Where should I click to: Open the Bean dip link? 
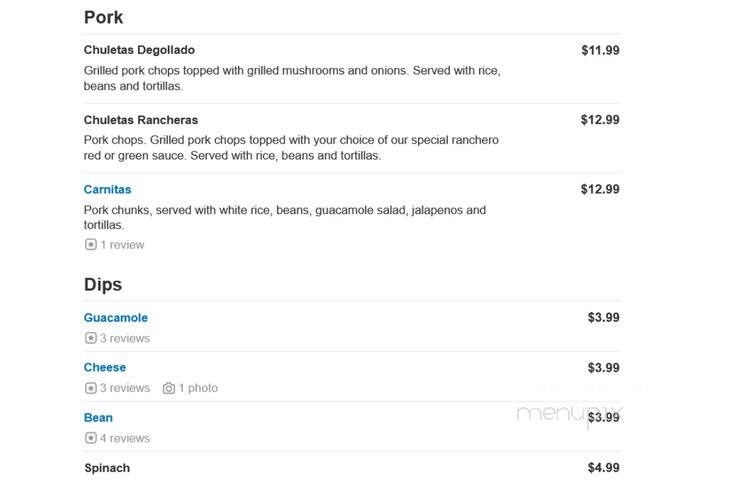coord(98,418)
